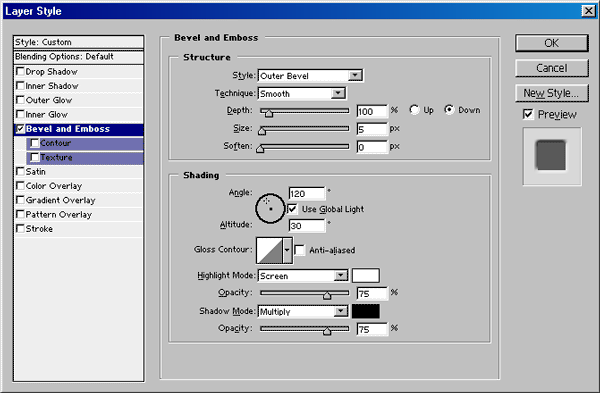Enable the Texture checkbox
Image resolution: width=600 pixels, height=393 pixels.
[35, 157]
